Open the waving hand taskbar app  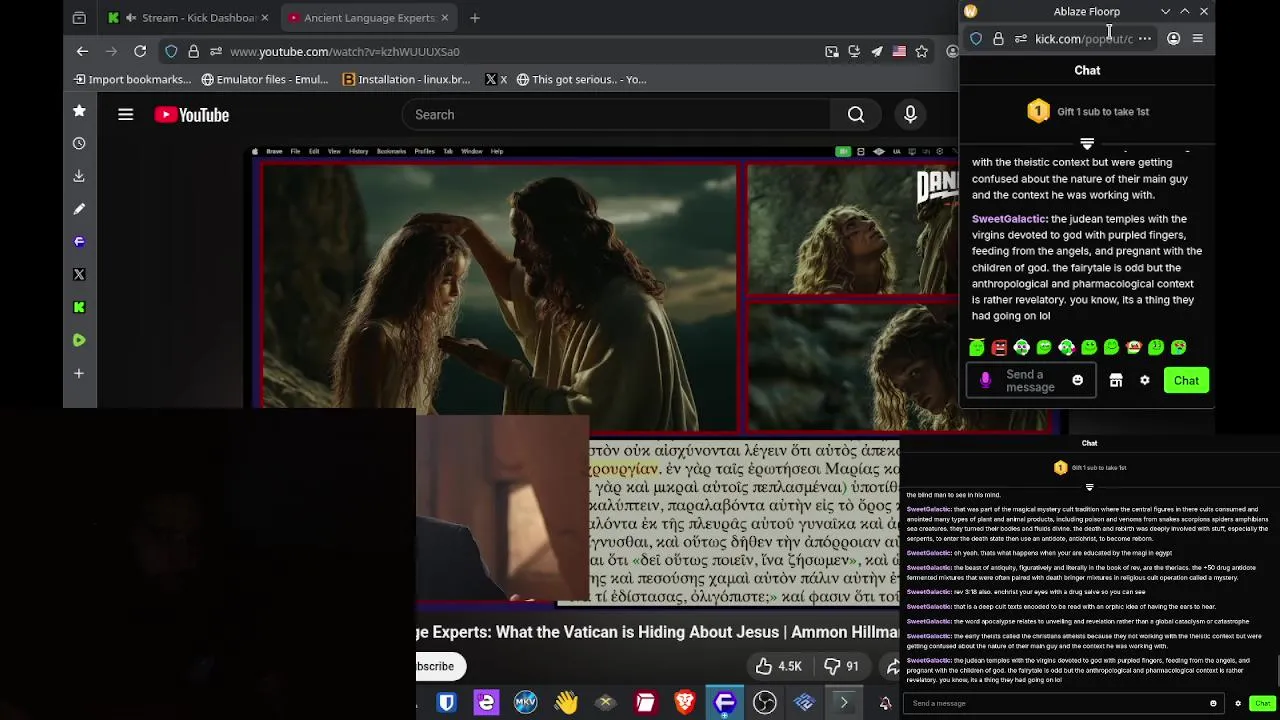pyautogui.click(x=566, y=703)
